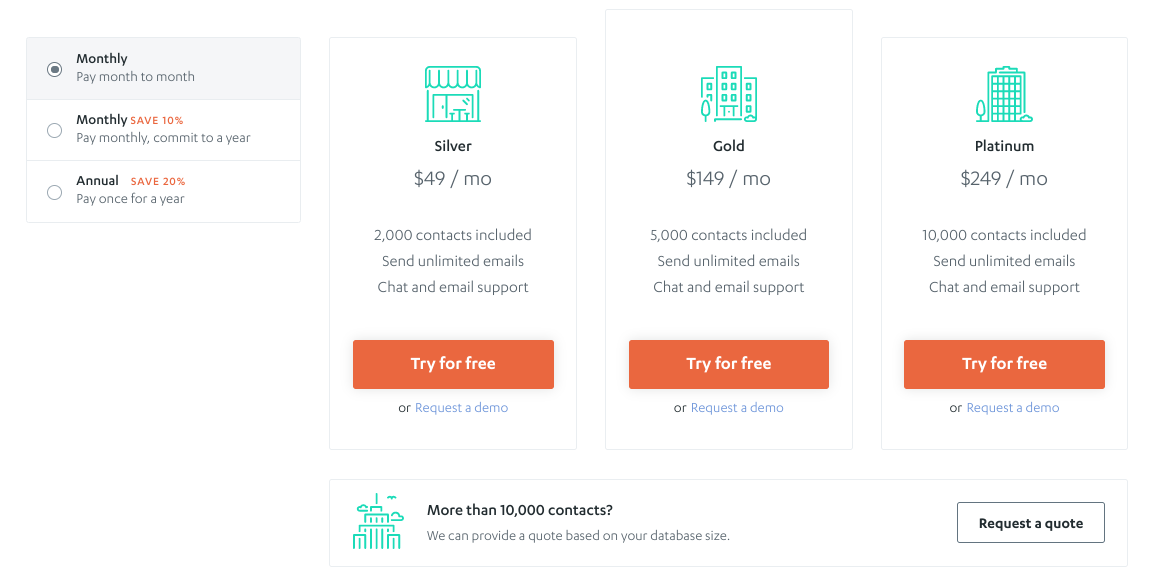The image size is (1154, 577).
Task: Click the city skyline enterprise icon
Action: click(x=377, y=522)
